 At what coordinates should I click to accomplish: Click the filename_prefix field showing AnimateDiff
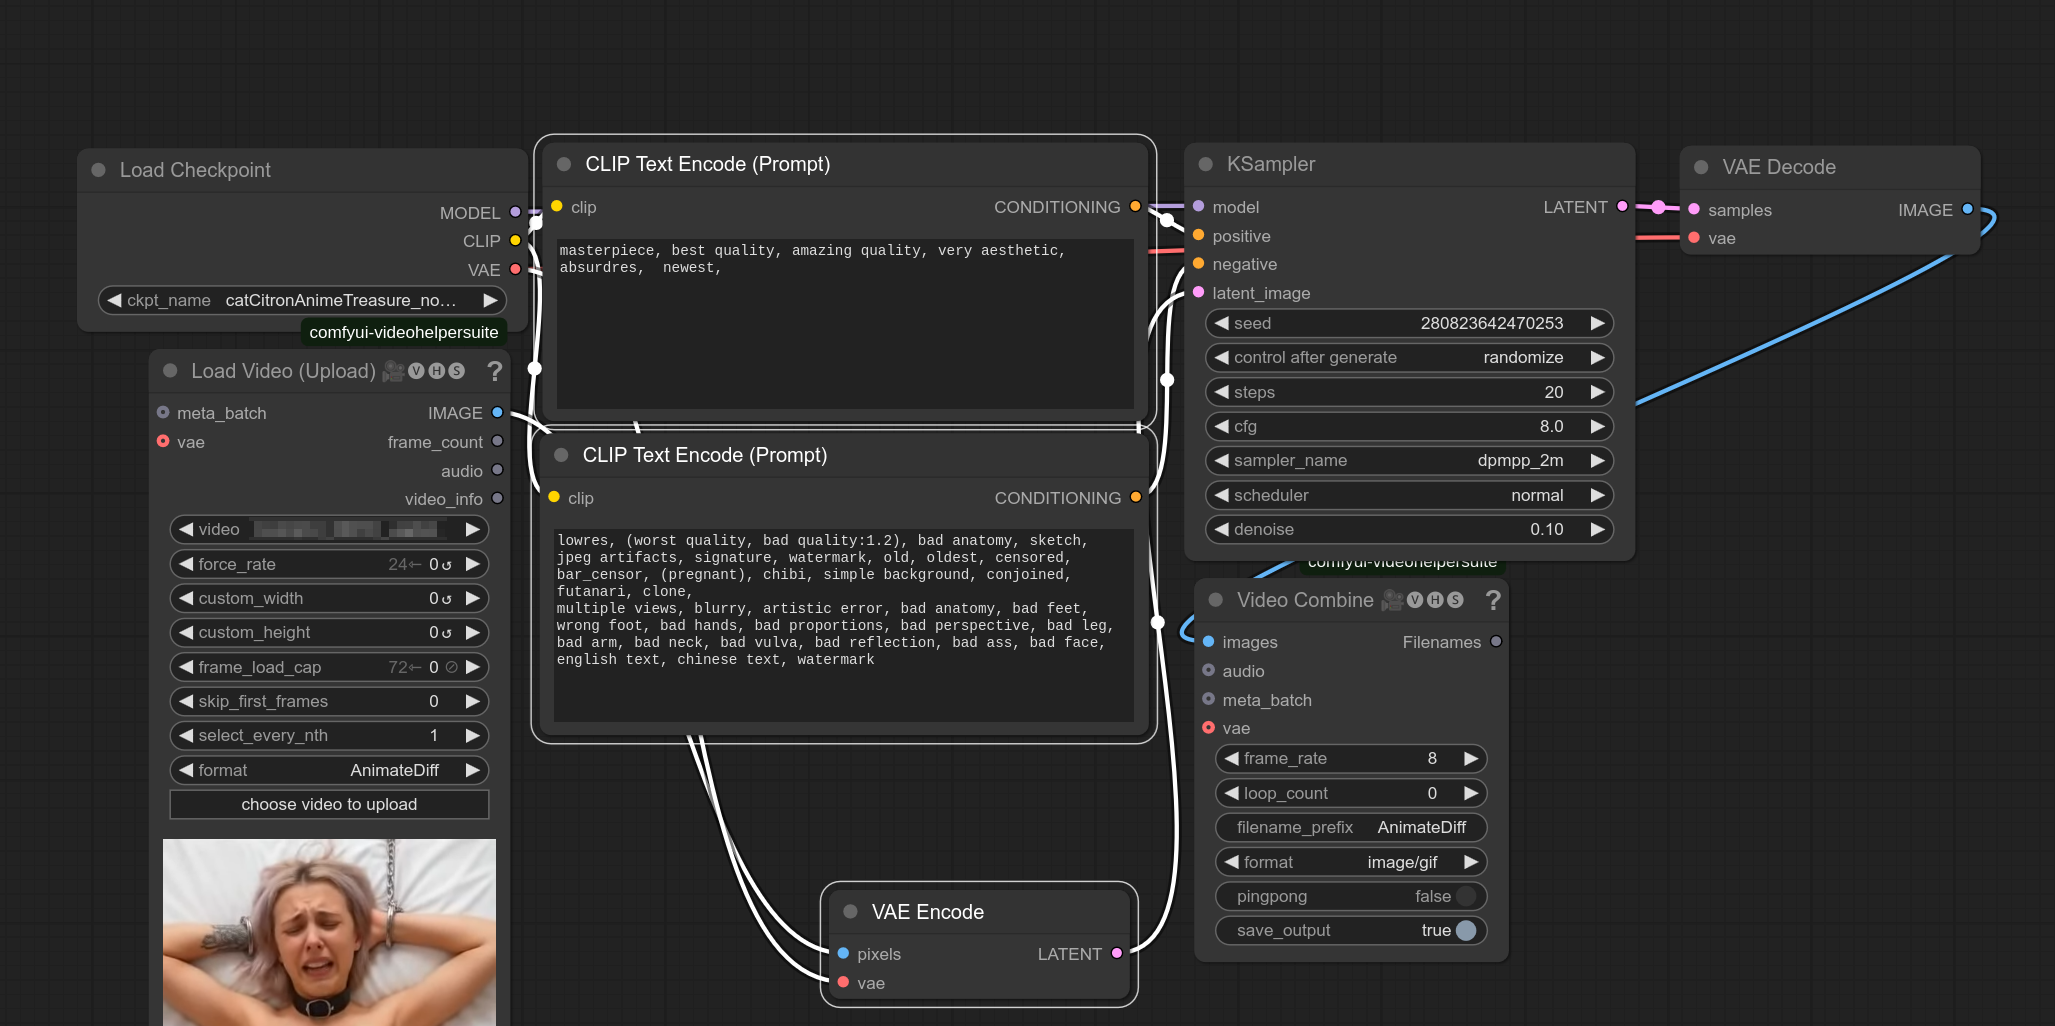(x=1351, y=827)
